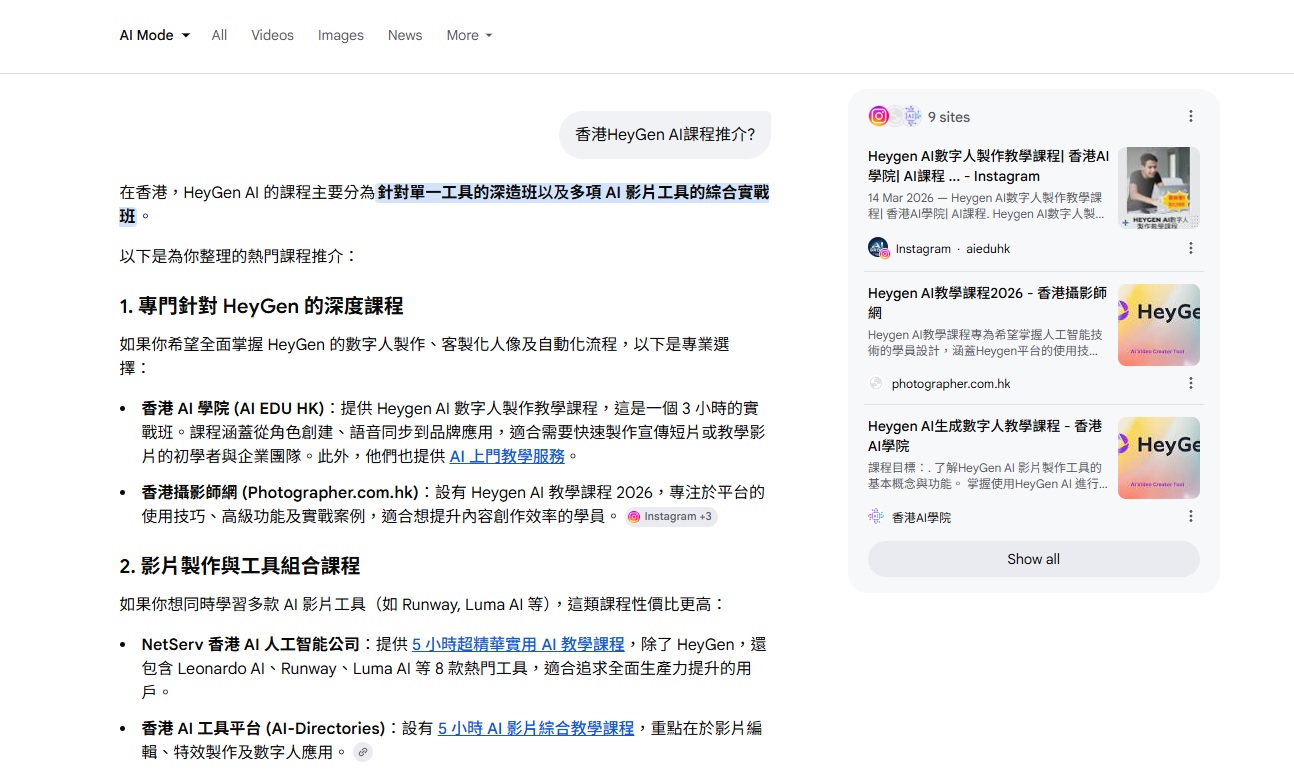Switch to the Videos tab
The width and height of the screenshot is (1294, 773).
[272, 35]
